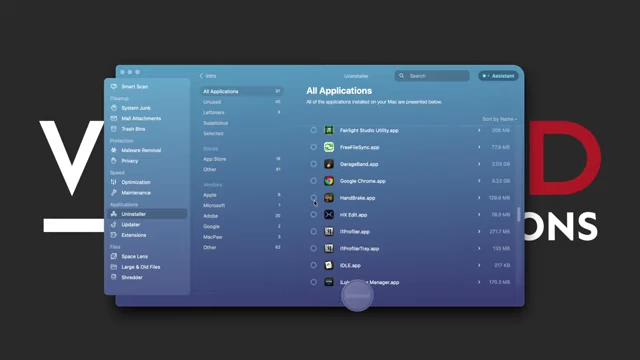
Task: Click the HX Edit app icon
Action: pos(329,215)
